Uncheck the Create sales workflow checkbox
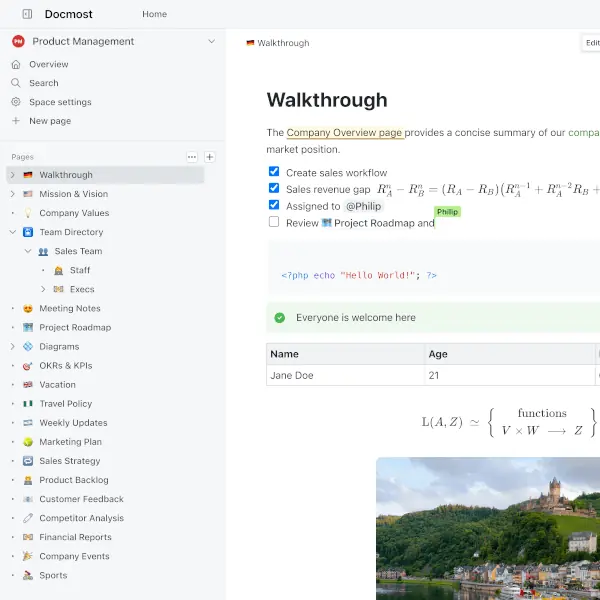Viewport: 600px width, 600px height. (x=274, y=172)
